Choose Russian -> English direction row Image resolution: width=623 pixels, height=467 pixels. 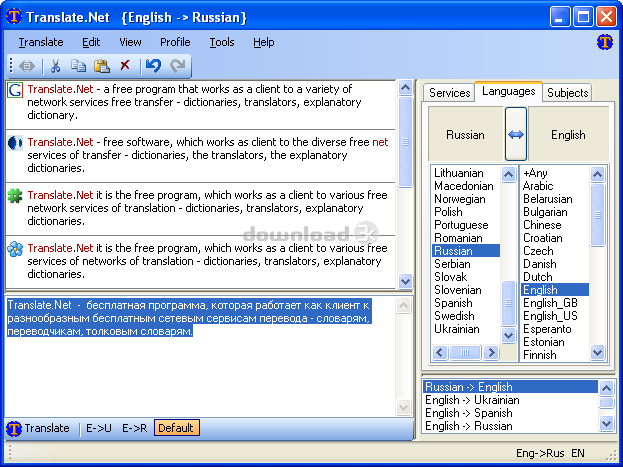[x=511, y=387]
